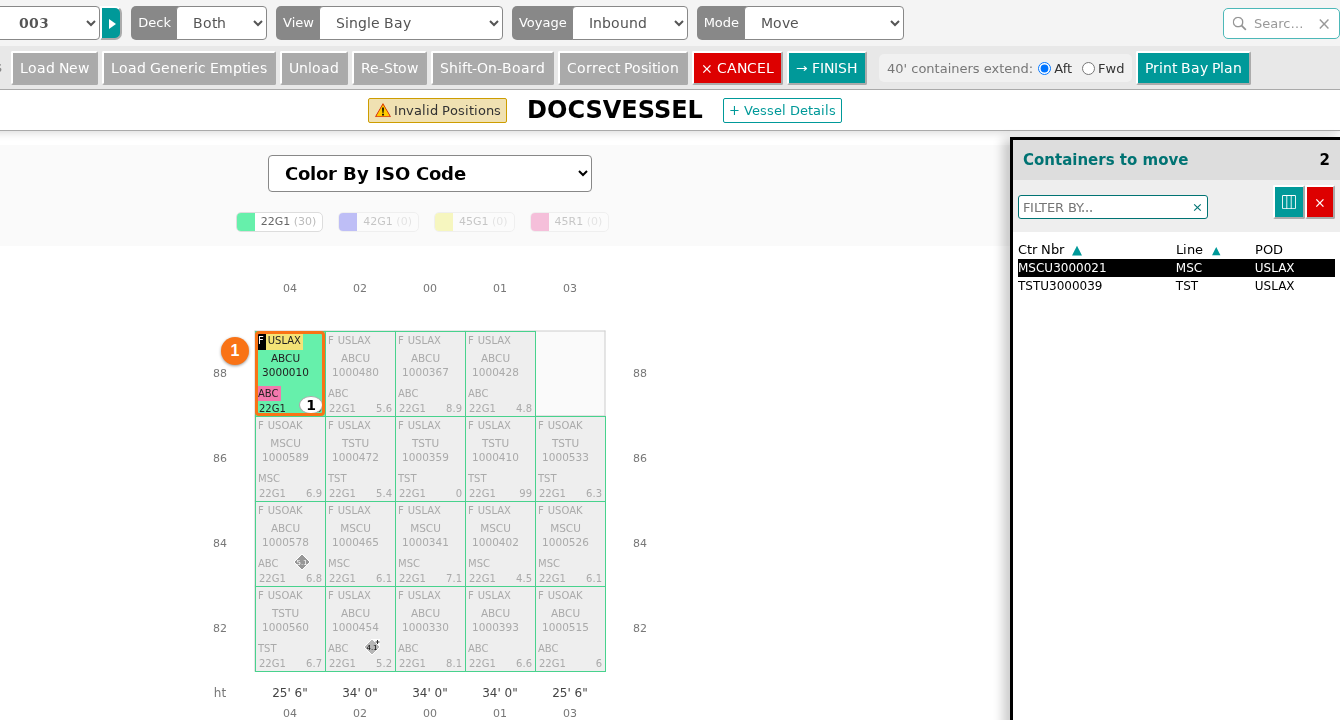Cancel the current move operation
Screen dimensions: 1340x720
tap(738, 68)
